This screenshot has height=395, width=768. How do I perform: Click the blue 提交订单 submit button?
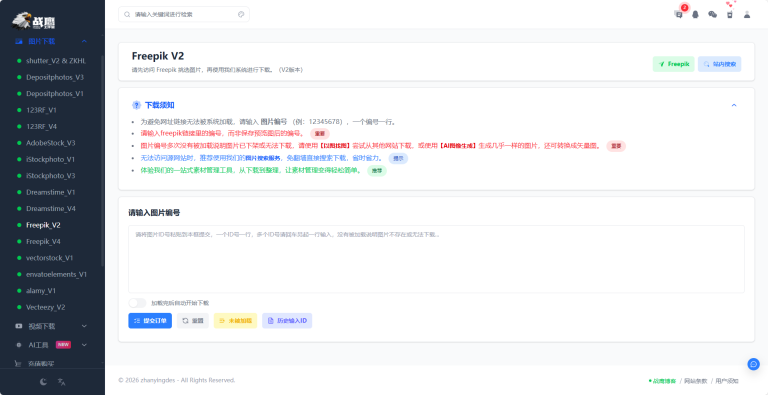150,321
